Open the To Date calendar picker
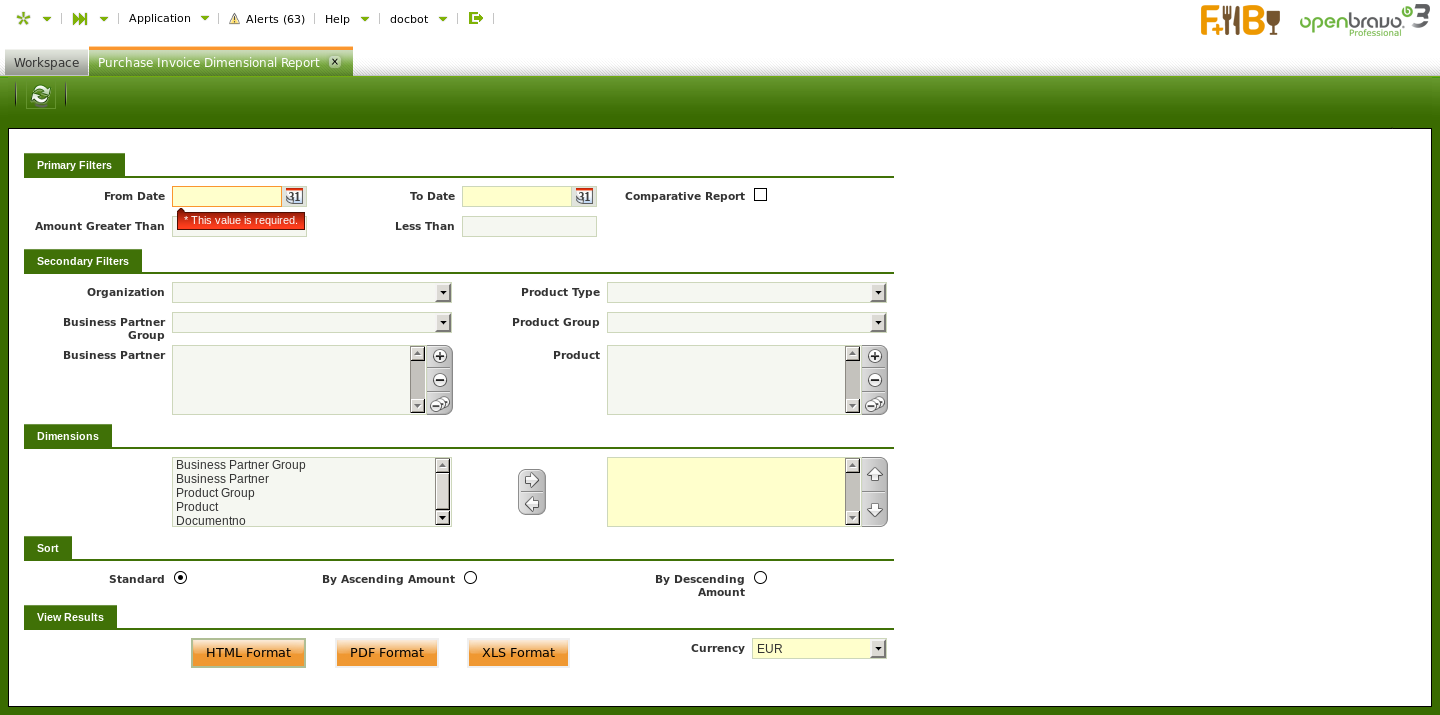Viewport: 1440px width, 715px height. pyautogui.click(x=584, y=197)
